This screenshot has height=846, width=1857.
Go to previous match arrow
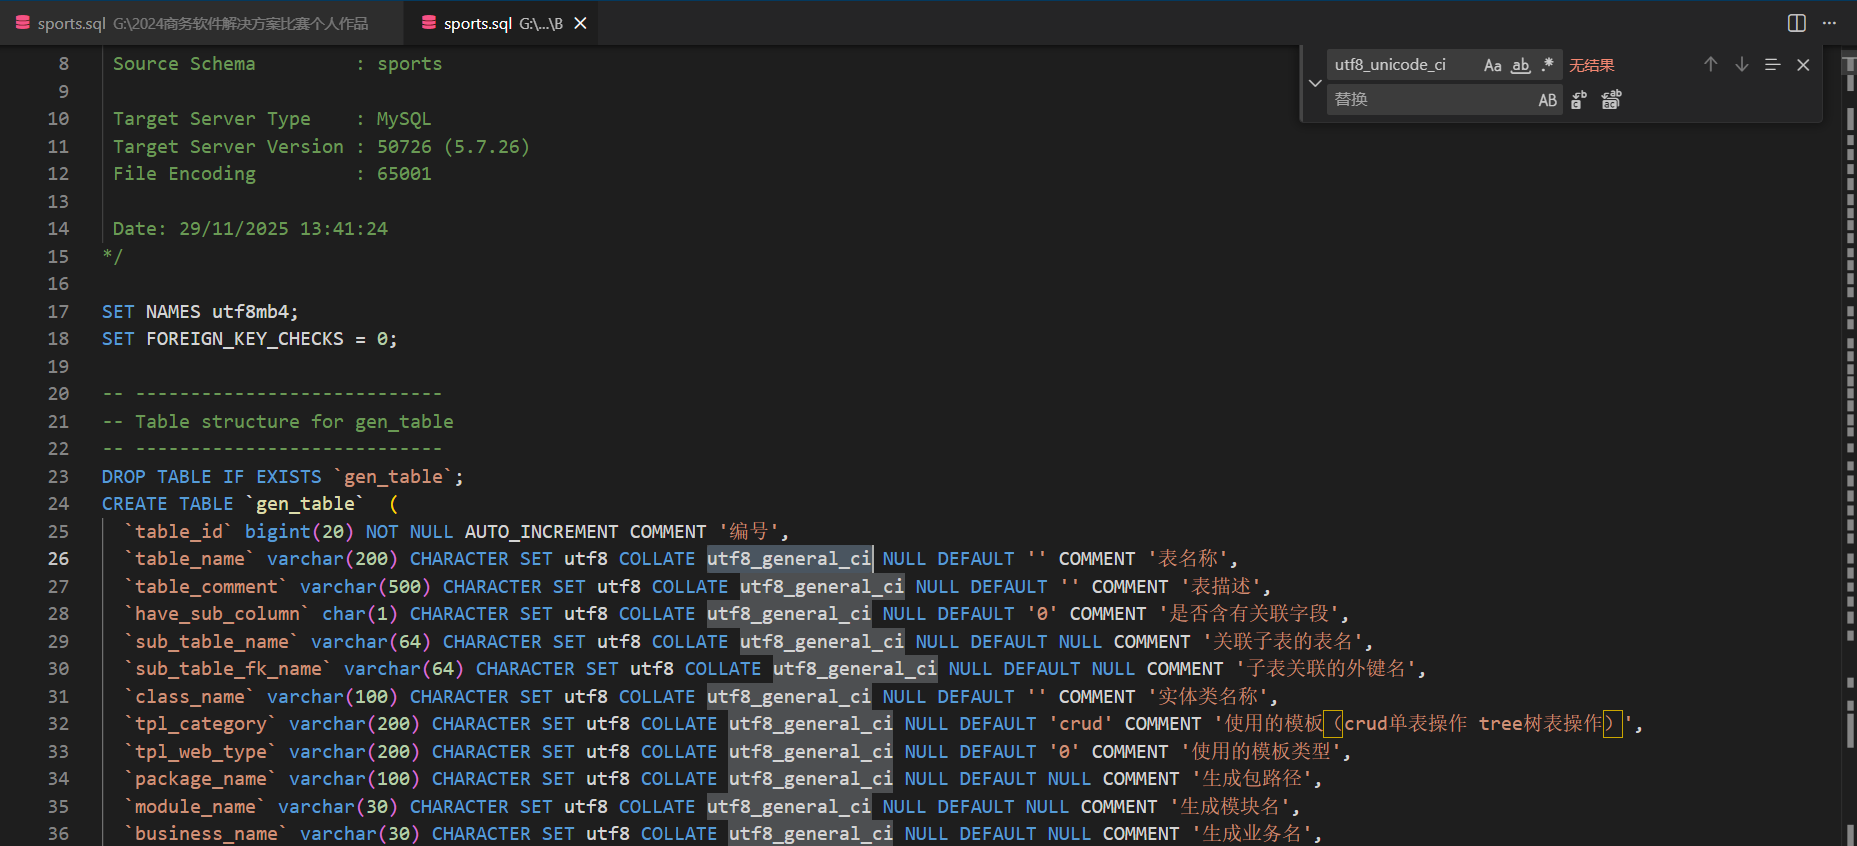pyautogui.click(x=1711, y=65)
